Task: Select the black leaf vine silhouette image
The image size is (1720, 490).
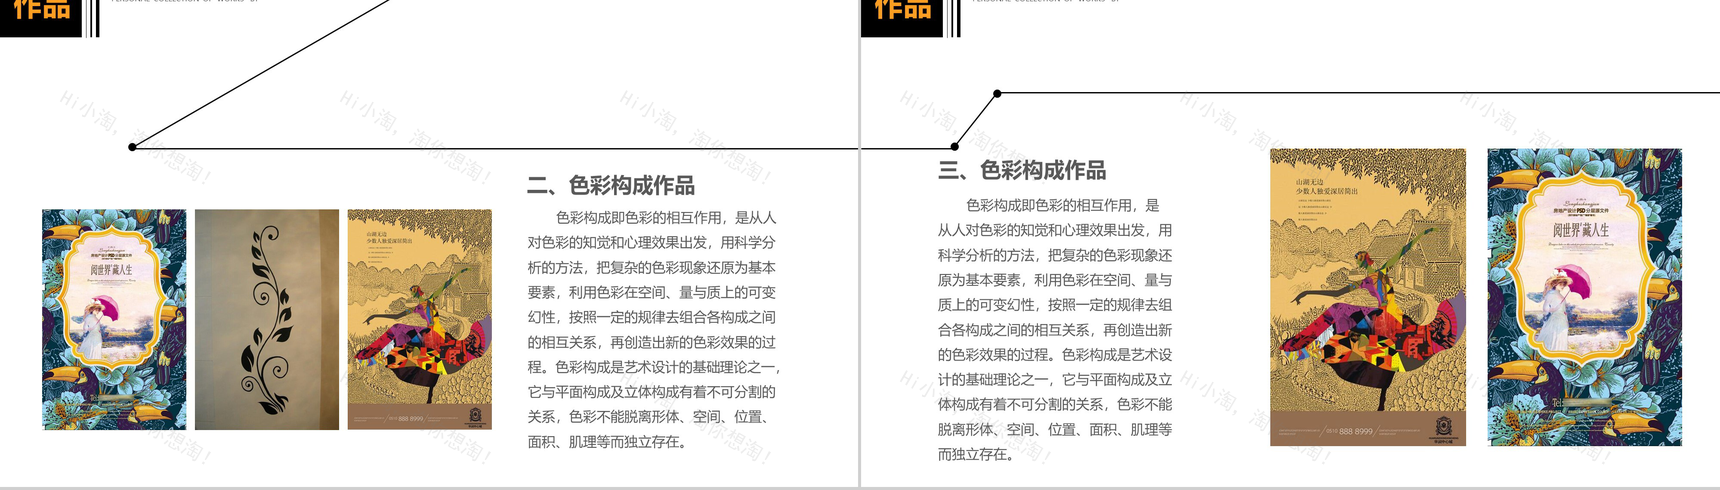Action: tap(267, 319)
